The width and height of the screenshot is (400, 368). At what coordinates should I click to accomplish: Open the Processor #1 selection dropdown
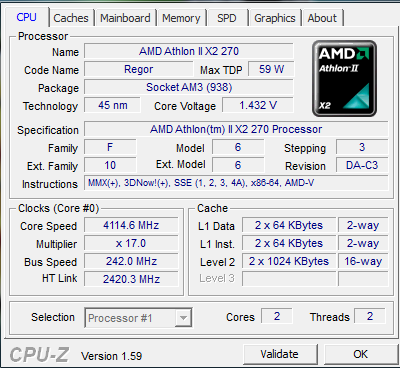[138, 318]
